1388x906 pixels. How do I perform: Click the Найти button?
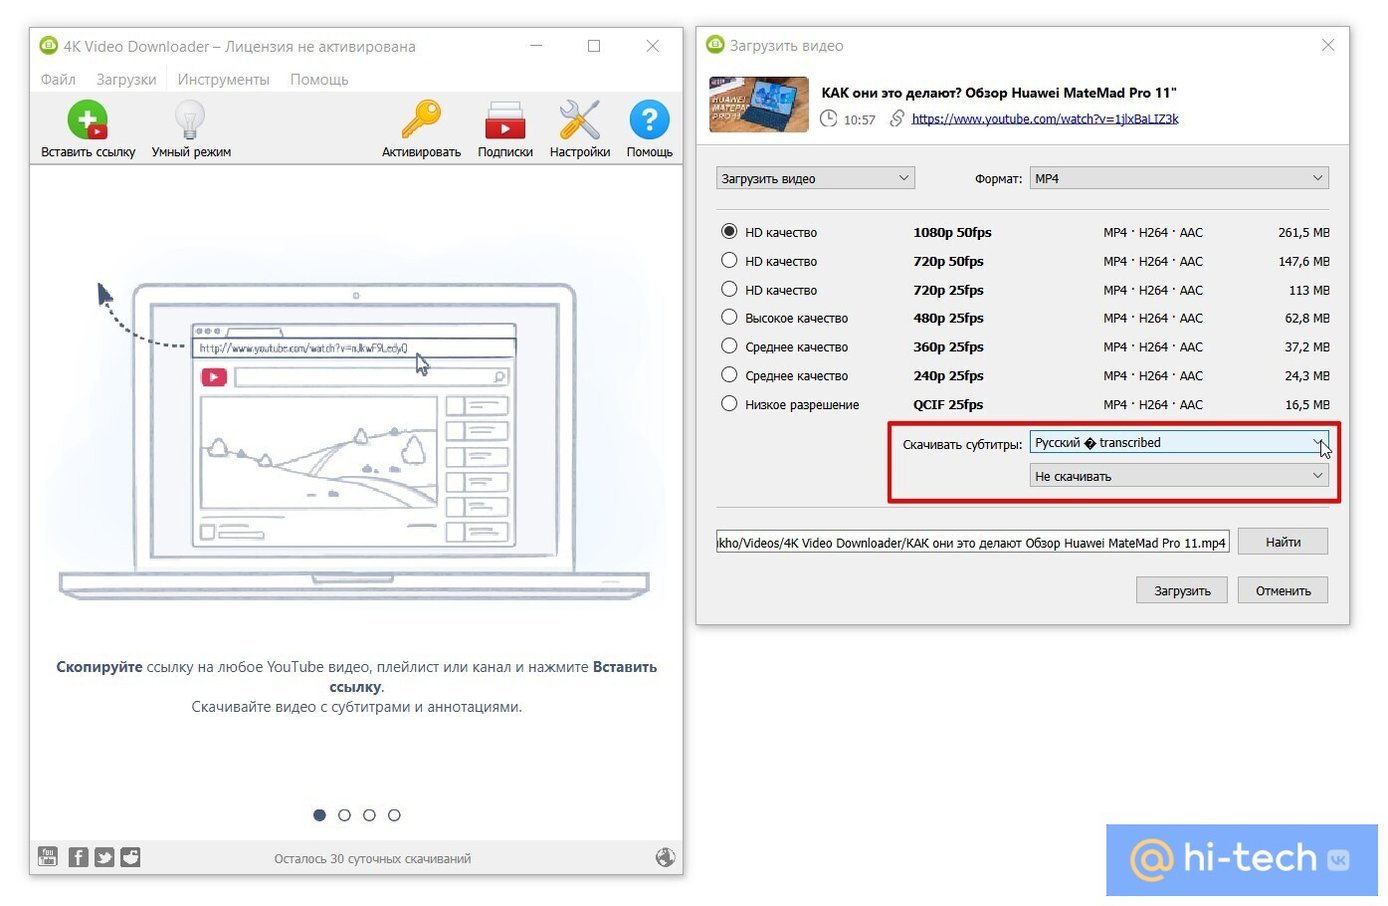[x=1283, y=542]
